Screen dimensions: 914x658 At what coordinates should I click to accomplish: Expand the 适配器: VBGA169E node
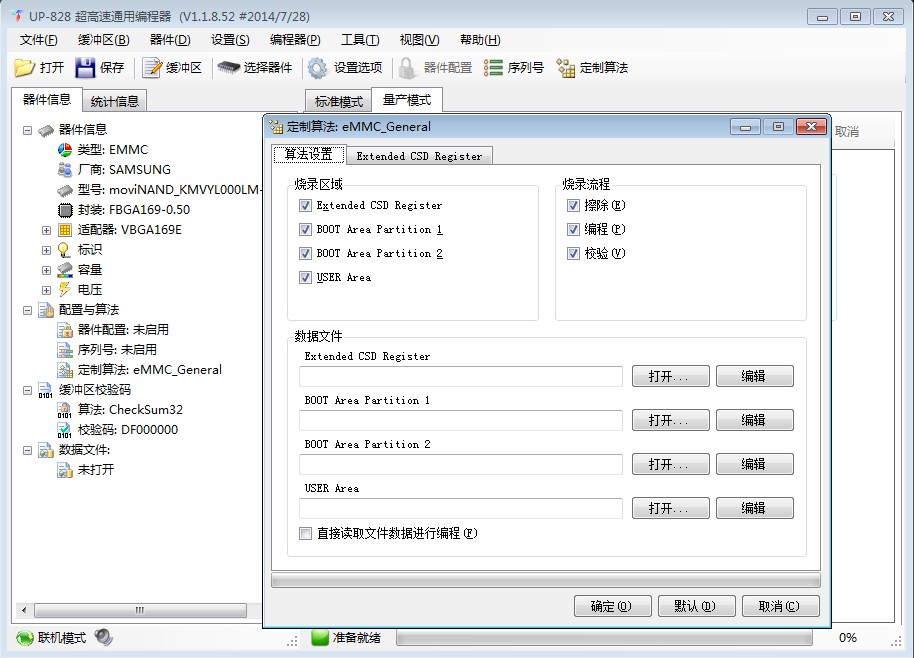pyautogui.click(x=46, y=230)
